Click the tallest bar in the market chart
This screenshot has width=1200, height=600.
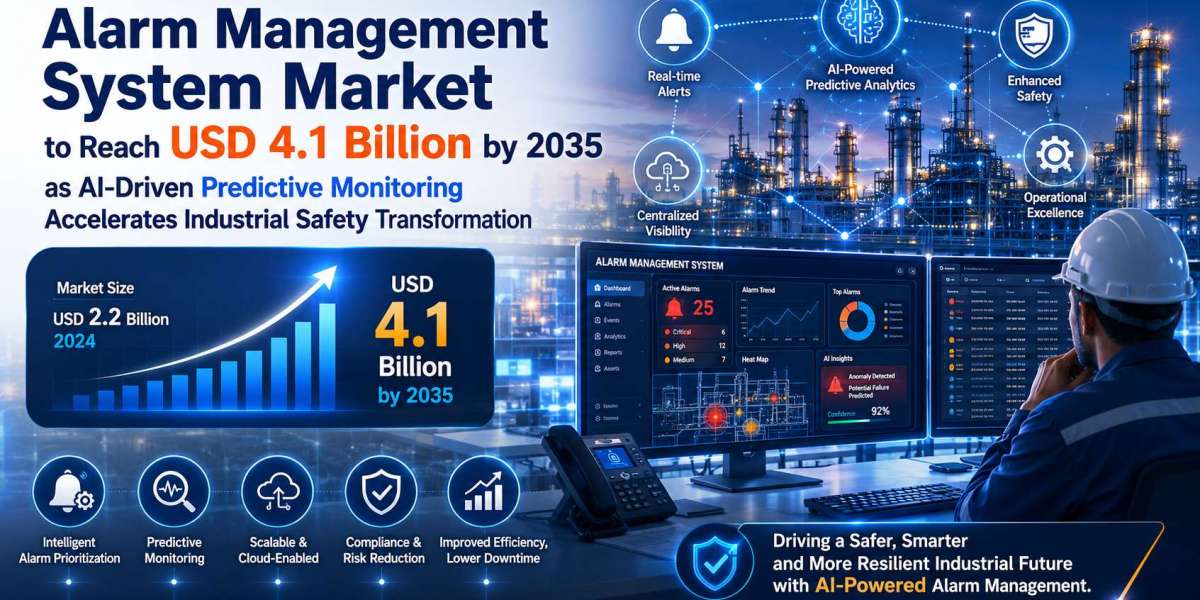point(327,357)
